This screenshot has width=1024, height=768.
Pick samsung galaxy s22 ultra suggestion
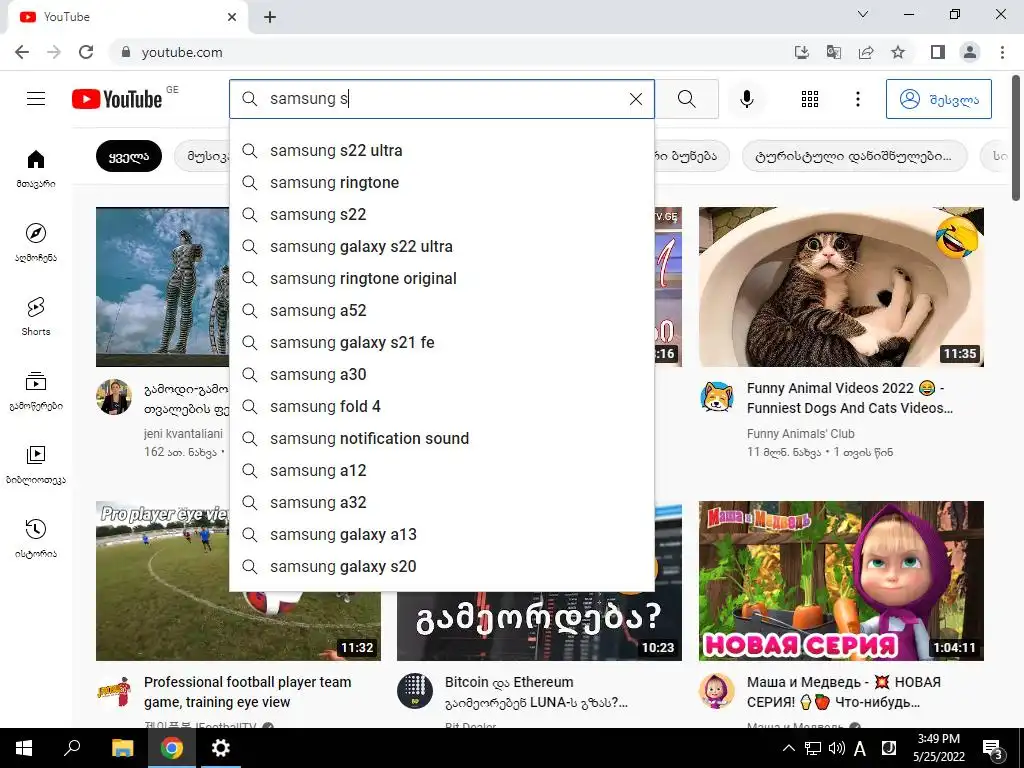tap(442, 246)
